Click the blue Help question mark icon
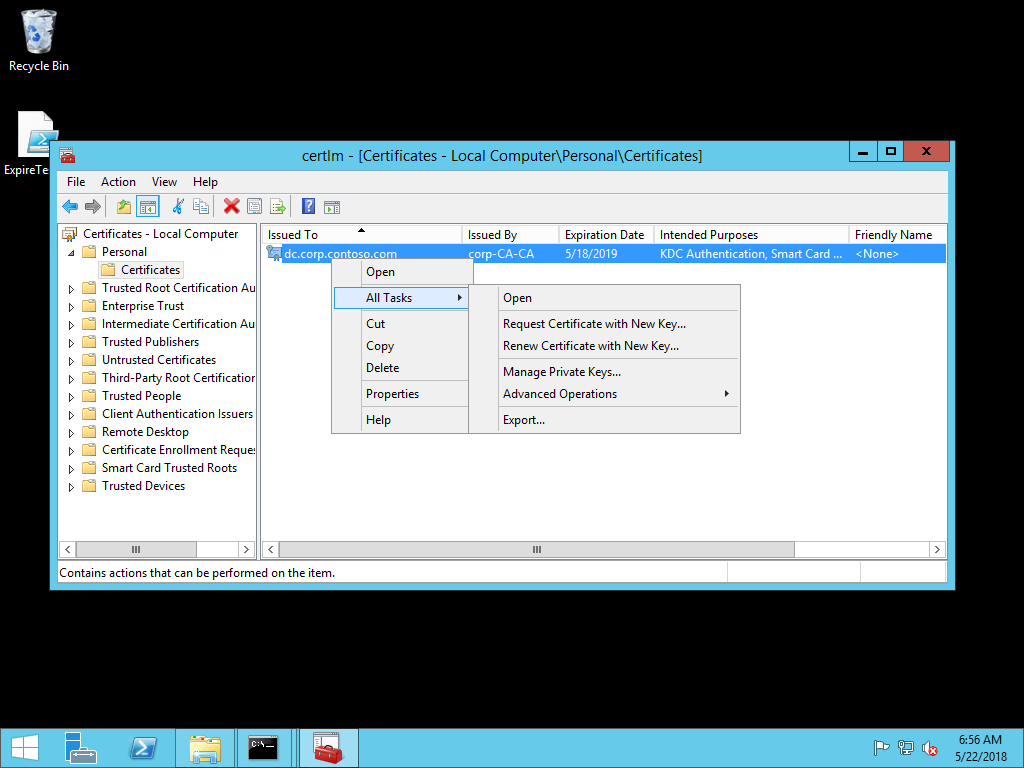 coord(308,207)
